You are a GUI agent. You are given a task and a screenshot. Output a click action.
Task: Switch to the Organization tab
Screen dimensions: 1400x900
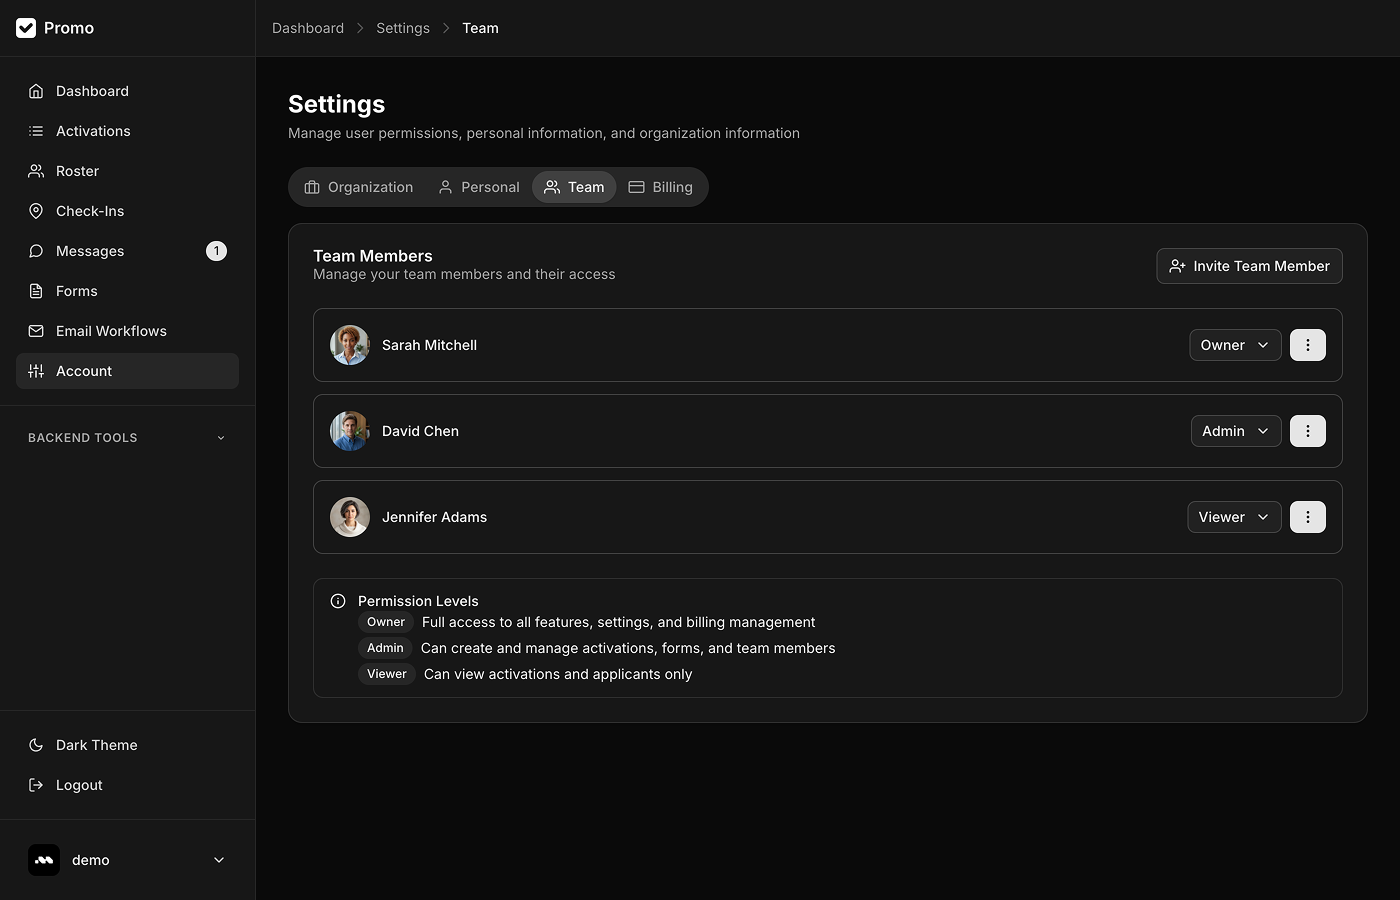coord(359,187)
